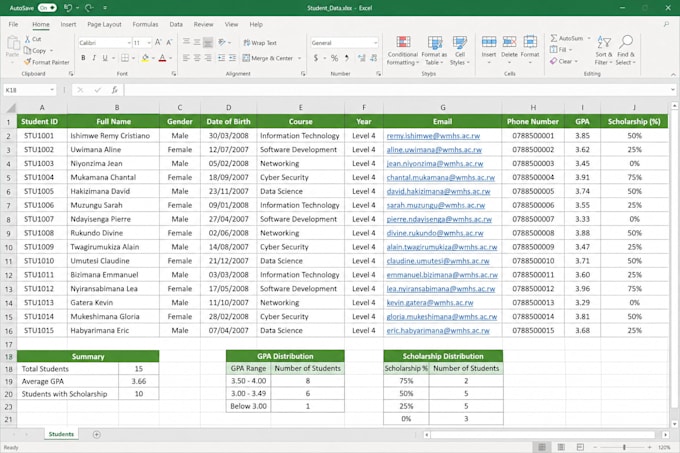Switch to the Formulas tab
This screenshot has height=453, width=680.
[x=145, y=24]
